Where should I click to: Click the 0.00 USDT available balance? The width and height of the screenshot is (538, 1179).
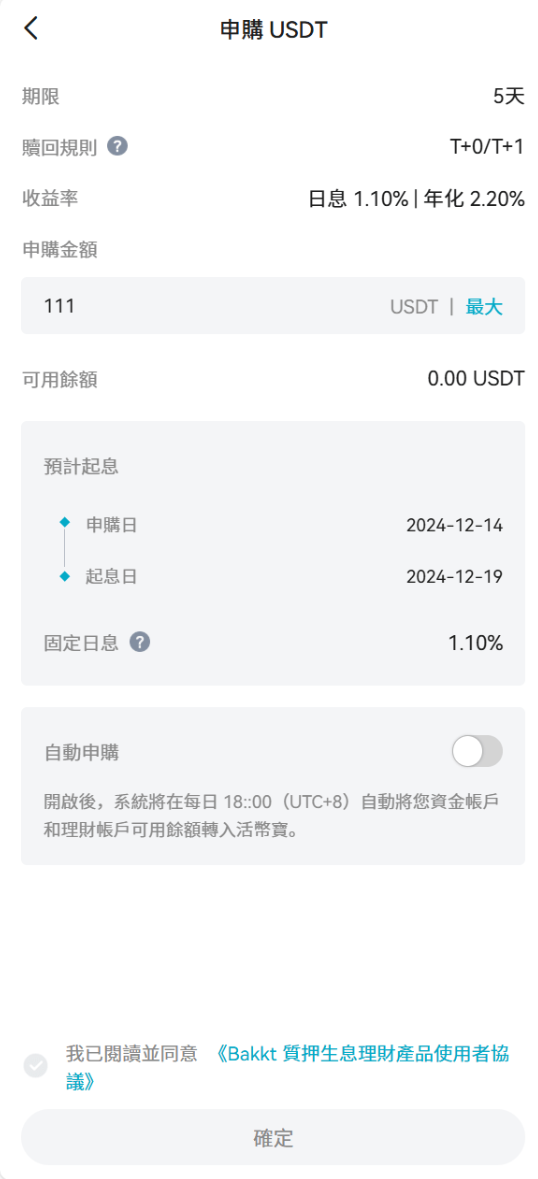(476, 378)
